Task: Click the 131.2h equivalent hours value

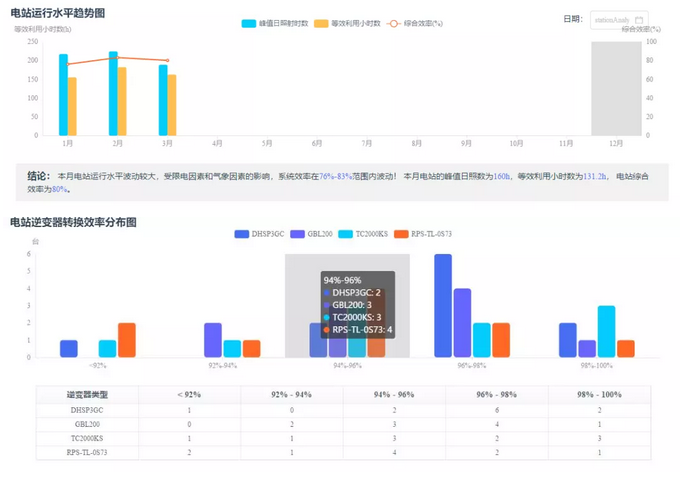Action: coord(595,176)
